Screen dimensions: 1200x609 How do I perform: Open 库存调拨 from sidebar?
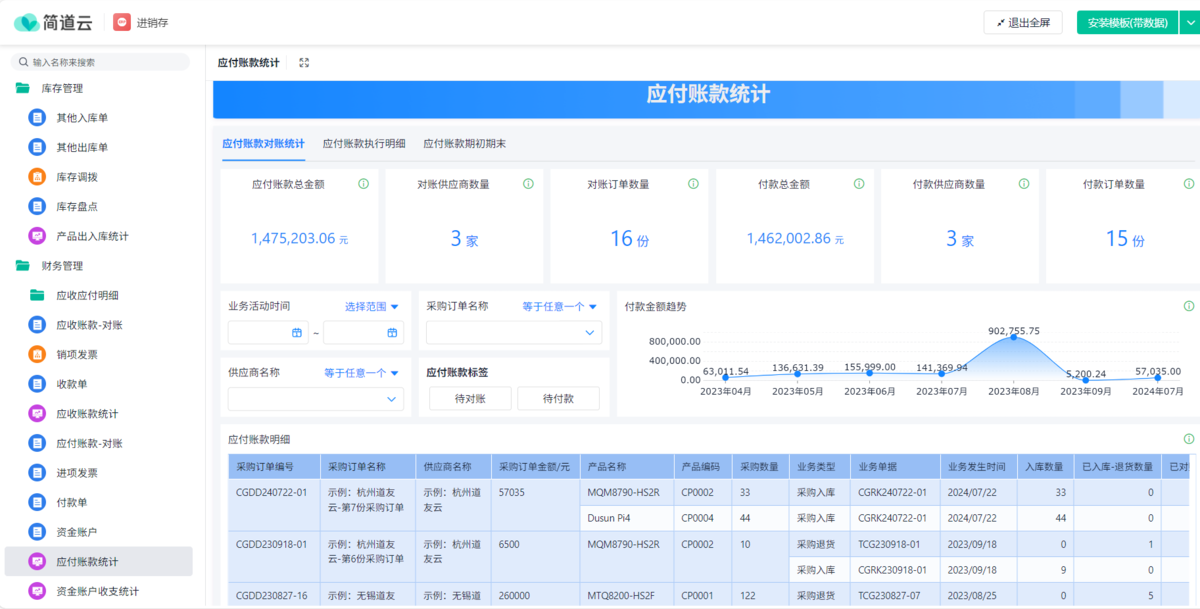(x=77, y=177)
